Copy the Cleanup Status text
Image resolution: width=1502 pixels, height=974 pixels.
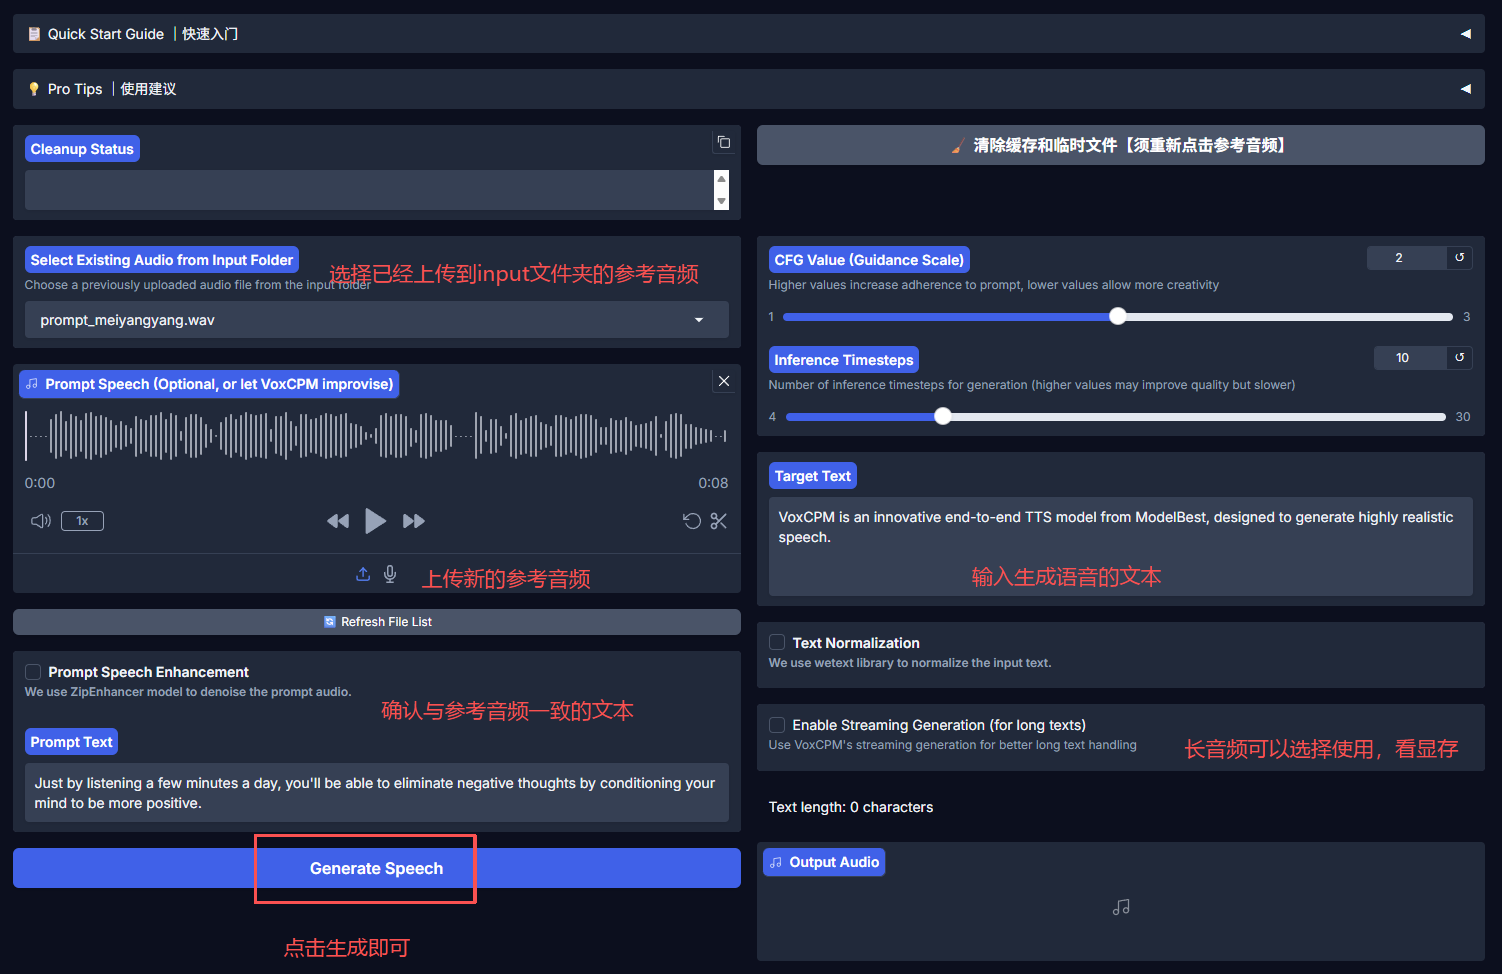click(724, 142)
